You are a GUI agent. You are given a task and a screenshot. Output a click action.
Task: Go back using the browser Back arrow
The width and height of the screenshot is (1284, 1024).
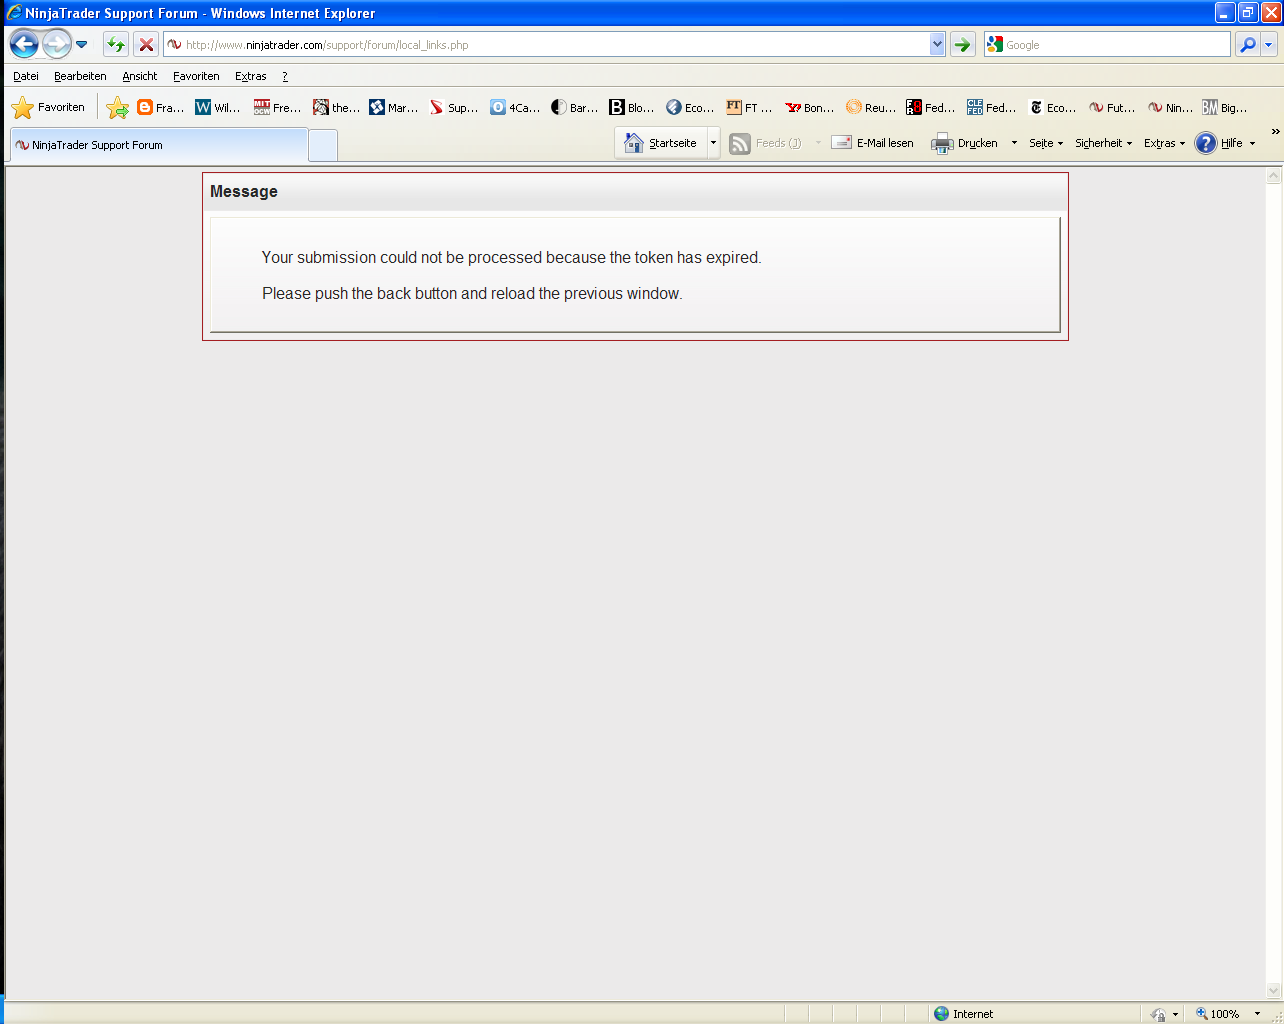click(x=24, y=44)
